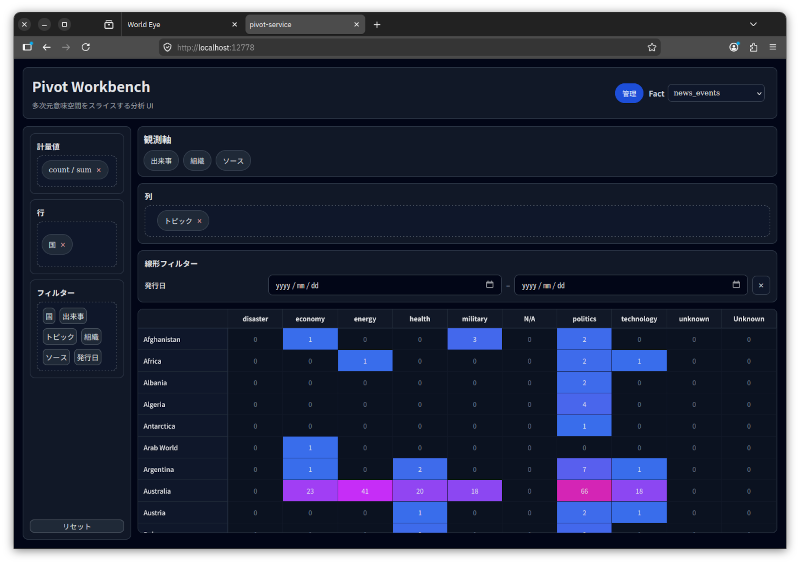
Task: Open calendar picker on the end date field
Action: 735,285
